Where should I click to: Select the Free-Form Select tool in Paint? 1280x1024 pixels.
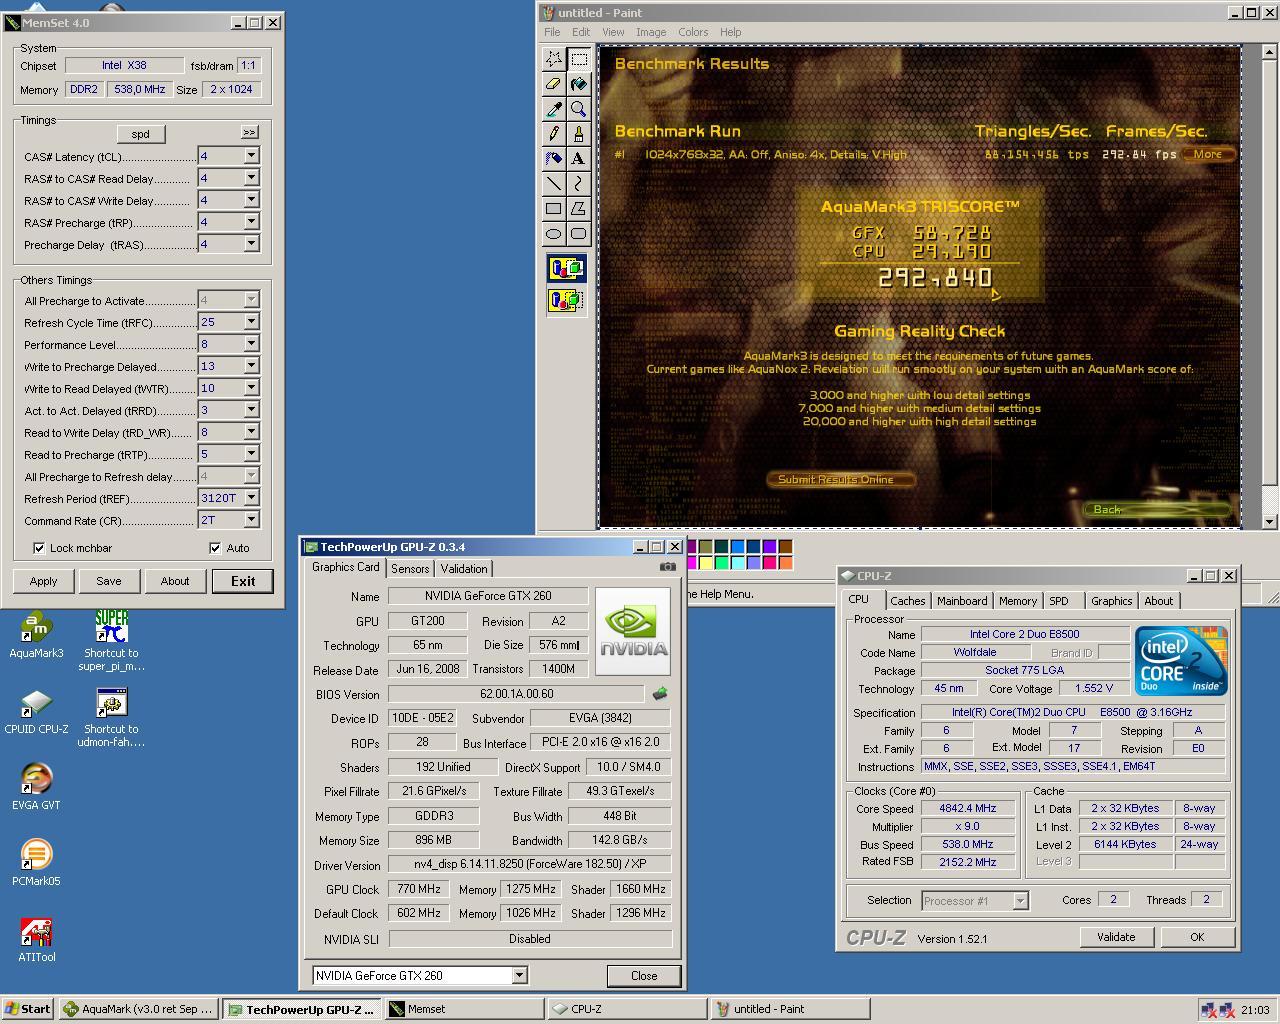[553, 59]
